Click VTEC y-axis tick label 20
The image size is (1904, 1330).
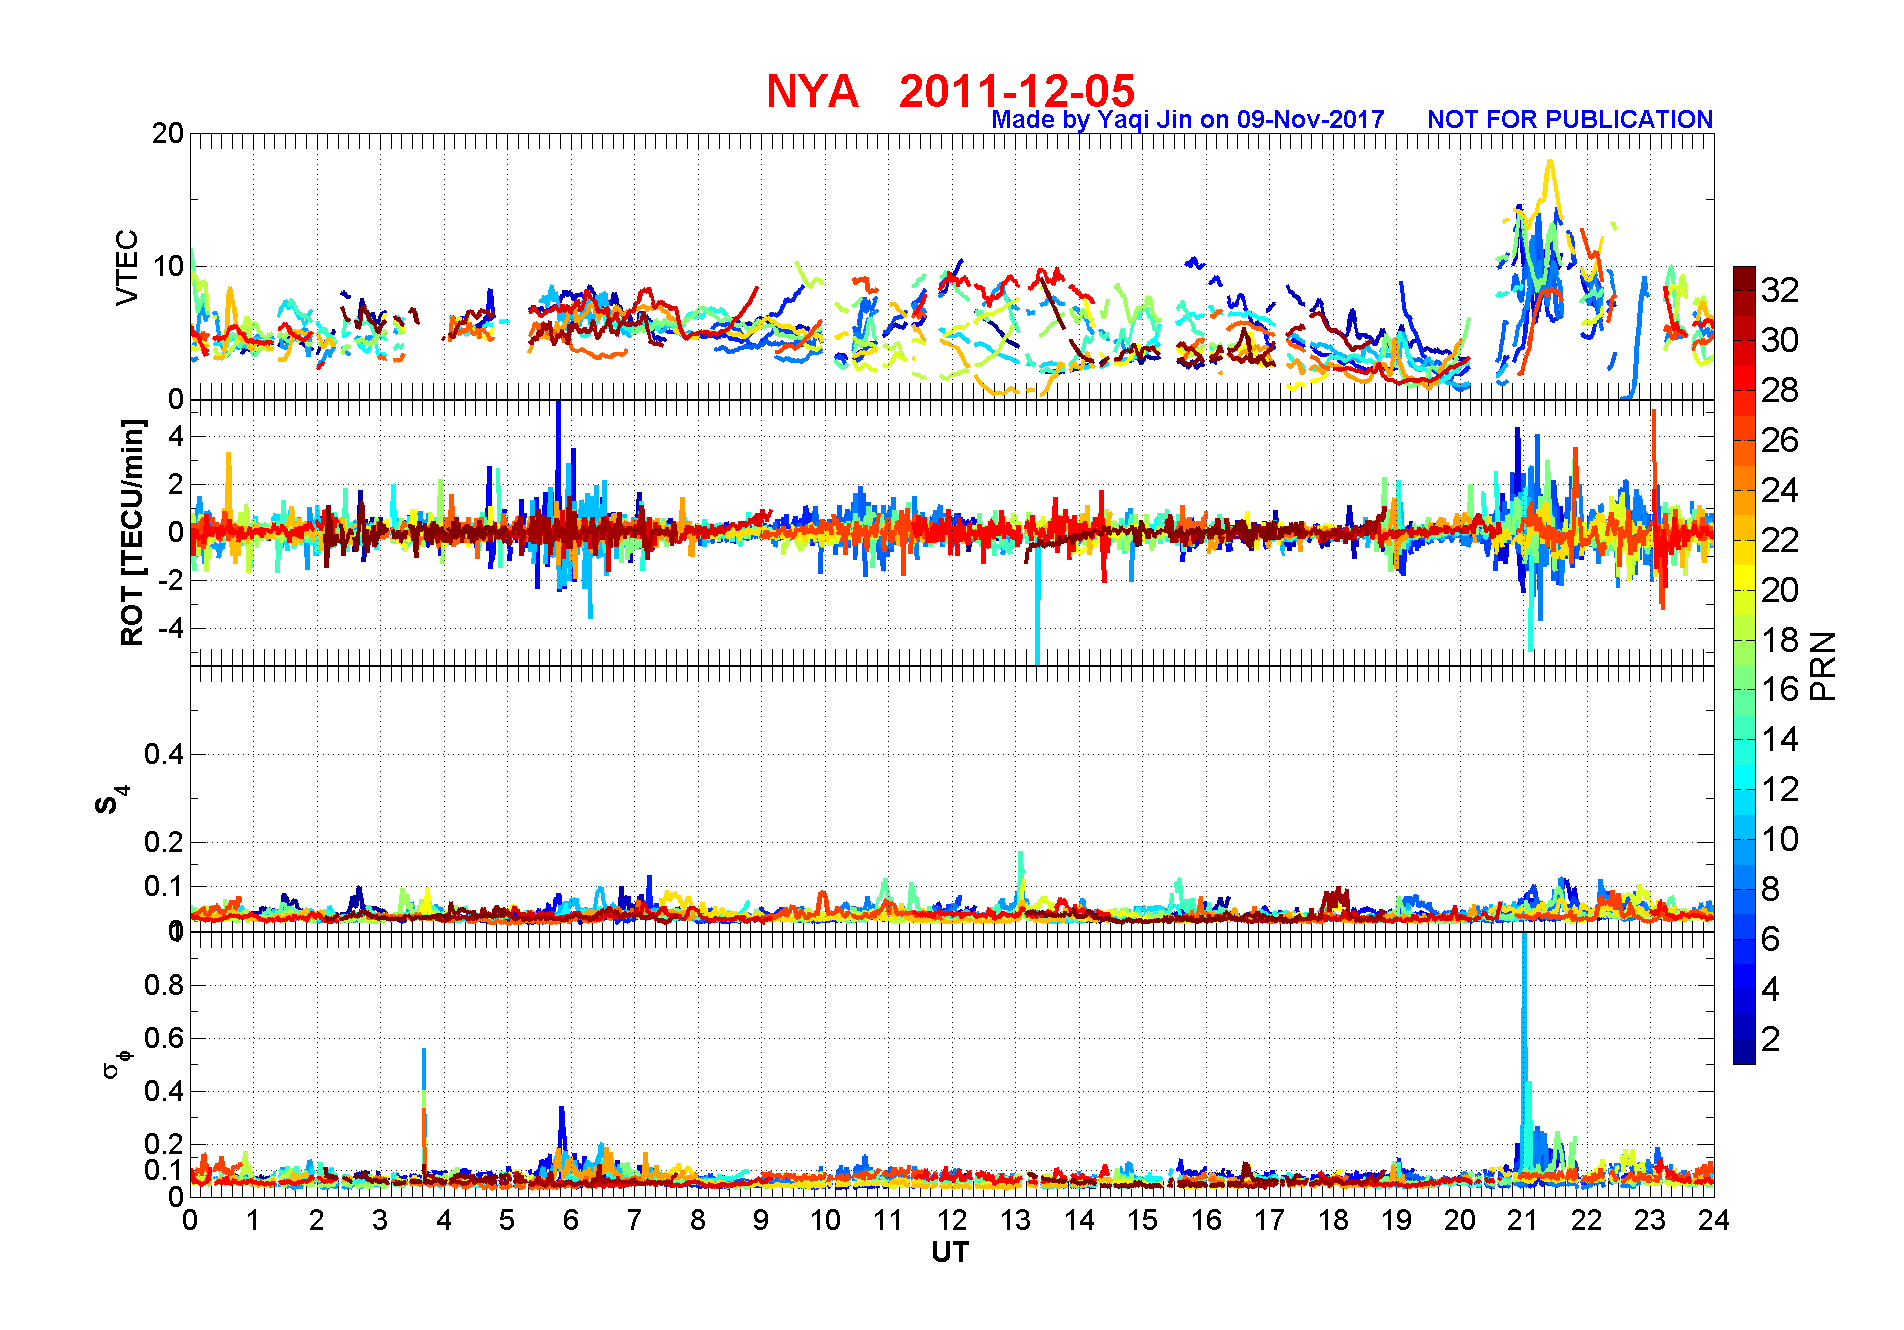[168, 133]
